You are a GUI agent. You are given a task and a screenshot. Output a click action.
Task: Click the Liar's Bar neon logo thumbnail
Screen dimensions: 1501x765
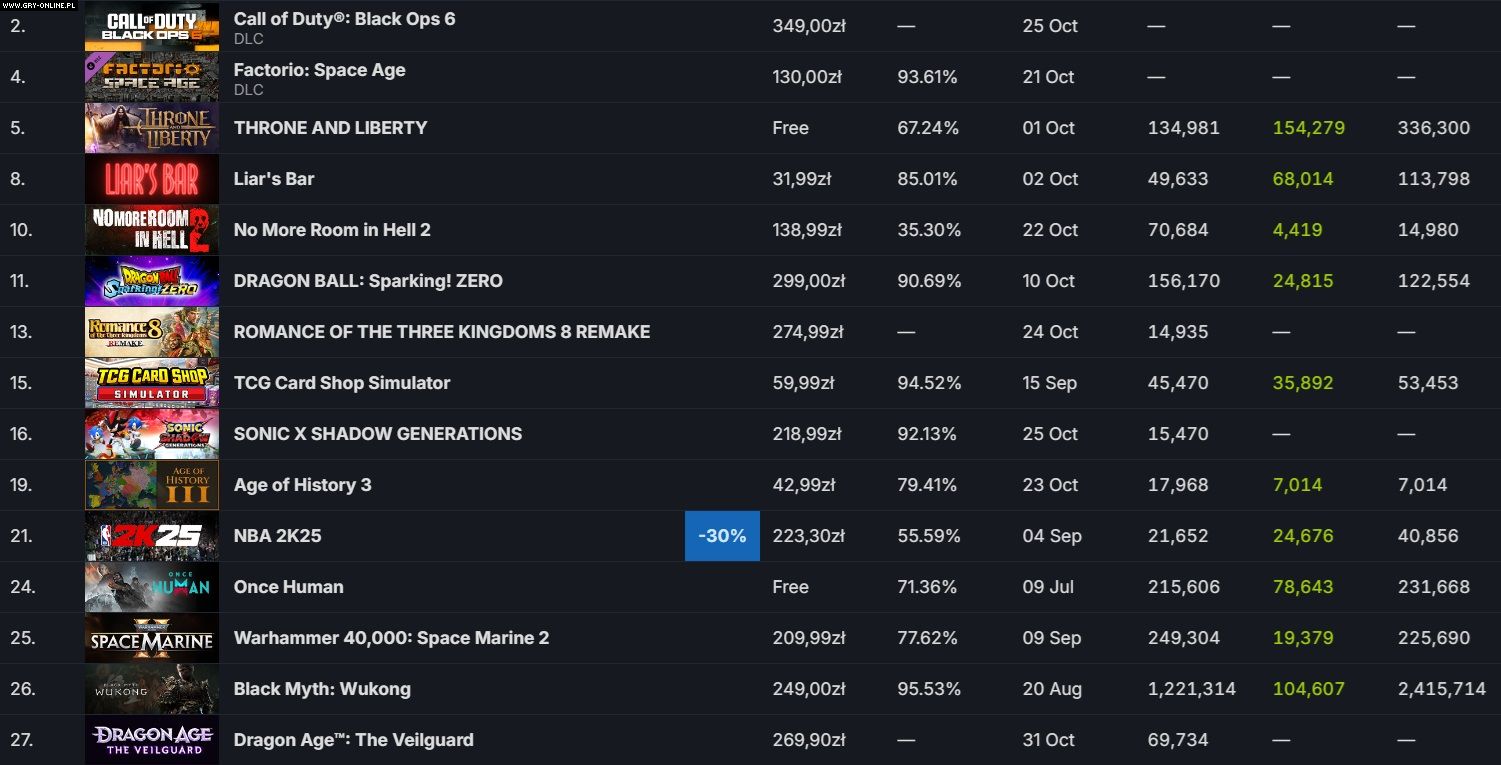point(151,179)
